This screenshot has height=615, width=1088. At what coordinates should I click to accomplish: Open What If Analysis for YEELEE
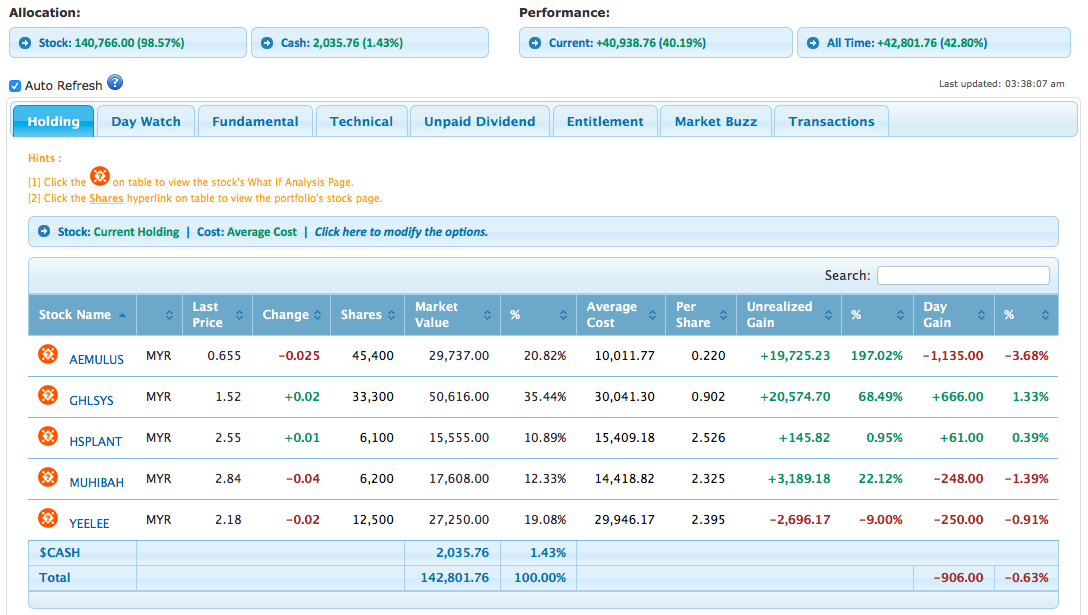coord(48,518)
